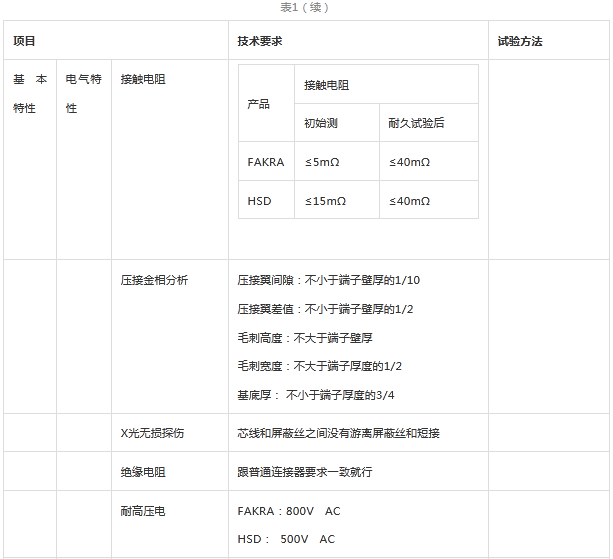Image resolution: width=613 pixels, height=559 pixels.
Task: Select the 产品 cell in inner table
Action: tap(259, 104)
